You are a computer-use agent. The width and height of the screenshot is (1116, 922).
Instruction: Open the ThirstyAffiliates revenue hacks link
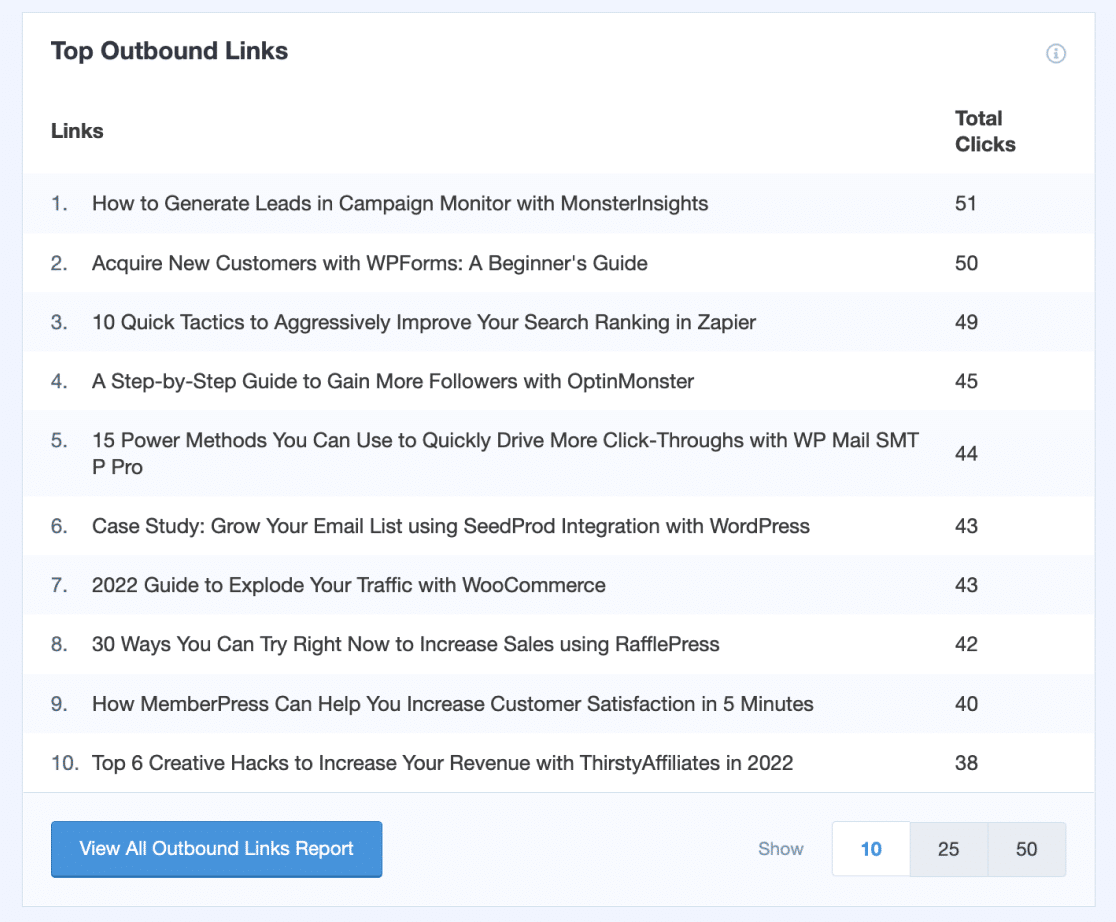point(443,763)
